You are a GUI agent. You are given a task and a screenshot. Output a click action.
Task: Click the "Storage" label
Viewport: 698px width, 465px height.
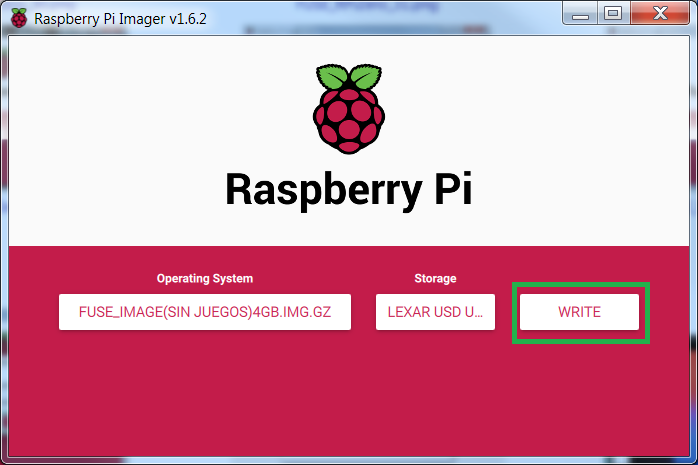(435, 279)
